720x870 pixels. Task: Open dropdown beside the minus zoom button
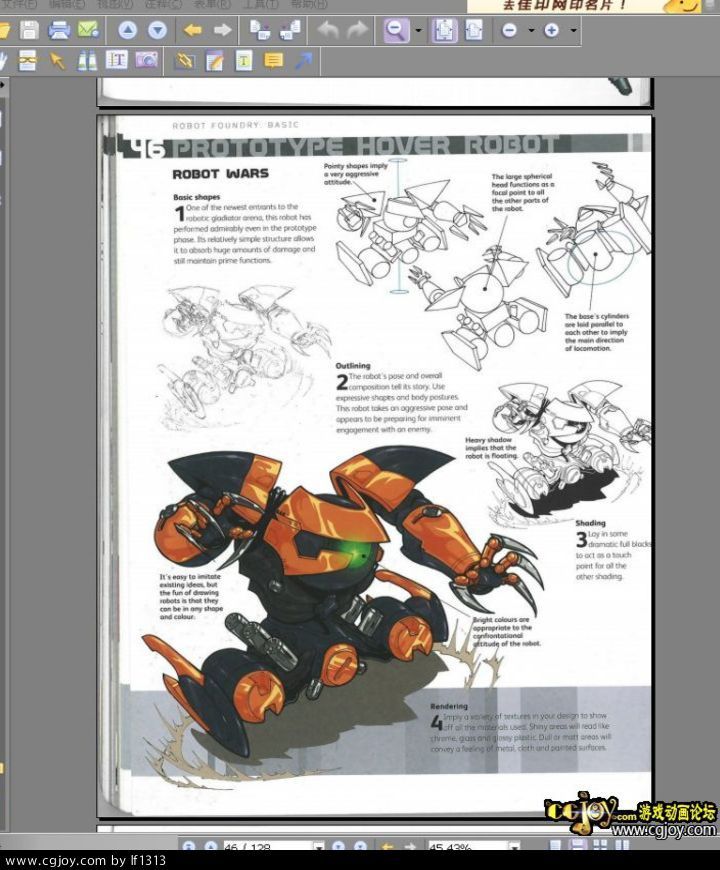(x=531, y=31)
